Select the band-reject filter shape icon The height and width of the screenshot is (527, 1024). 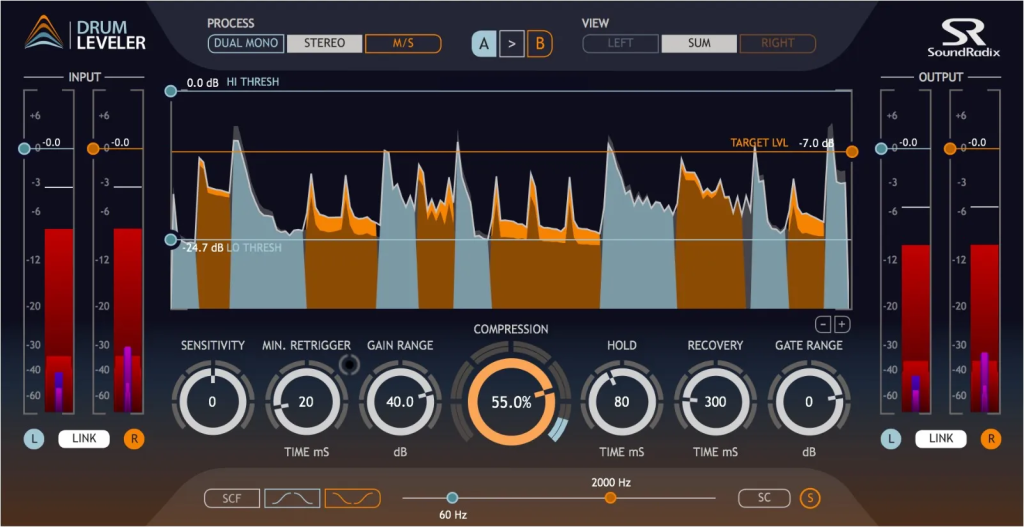click(352, 497)
